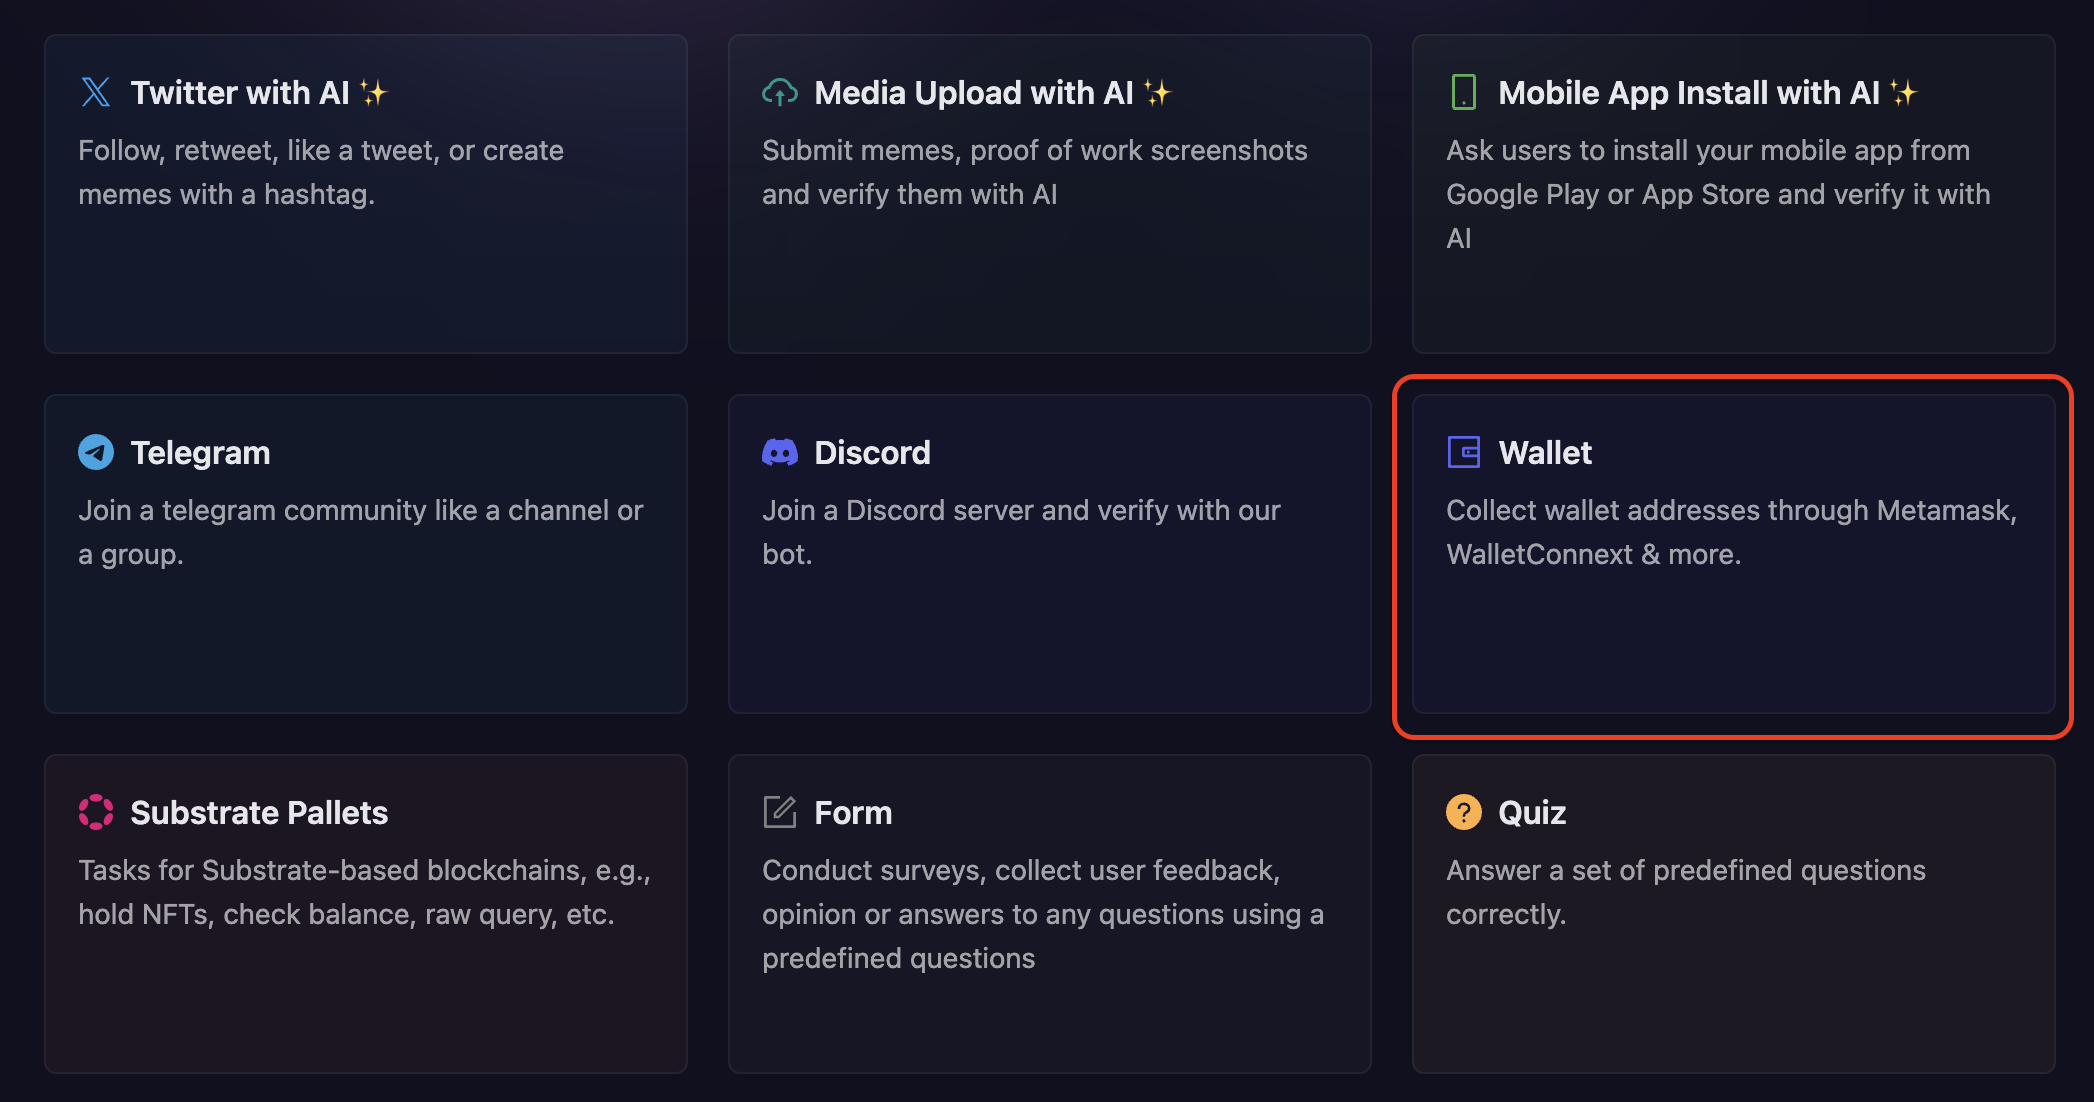
Task: Click the Discord logo icon
Action: point(779,452)
